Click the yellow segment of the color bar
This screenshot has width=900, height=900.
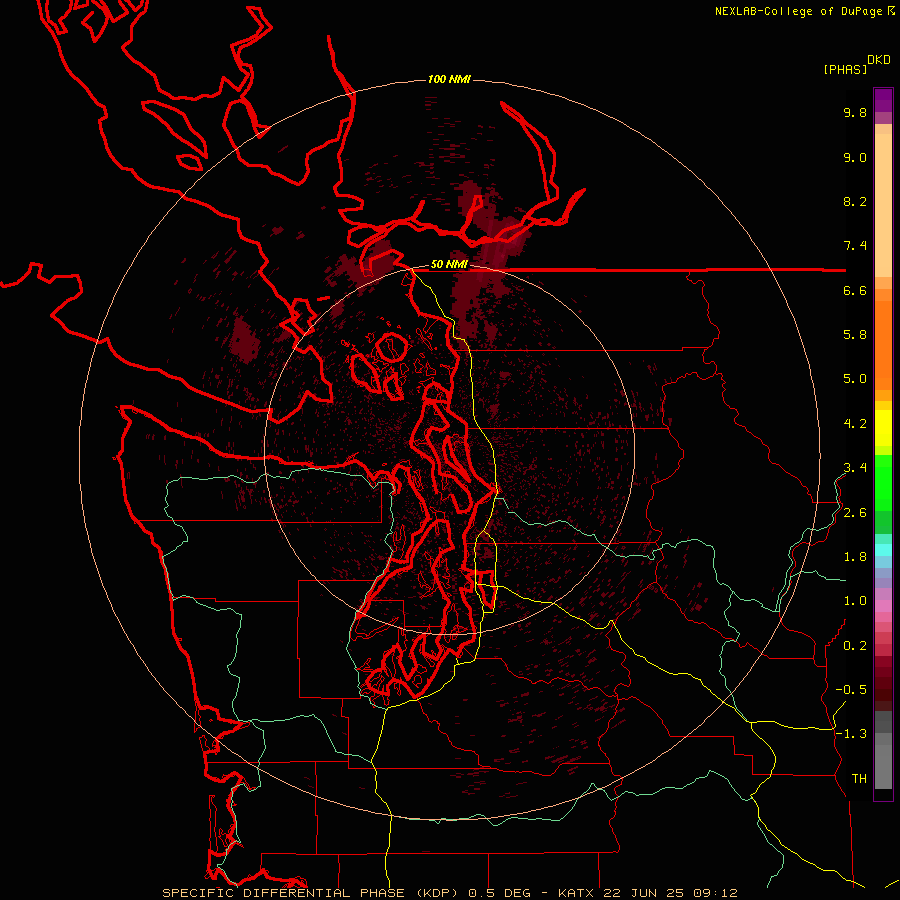(883, 428)
